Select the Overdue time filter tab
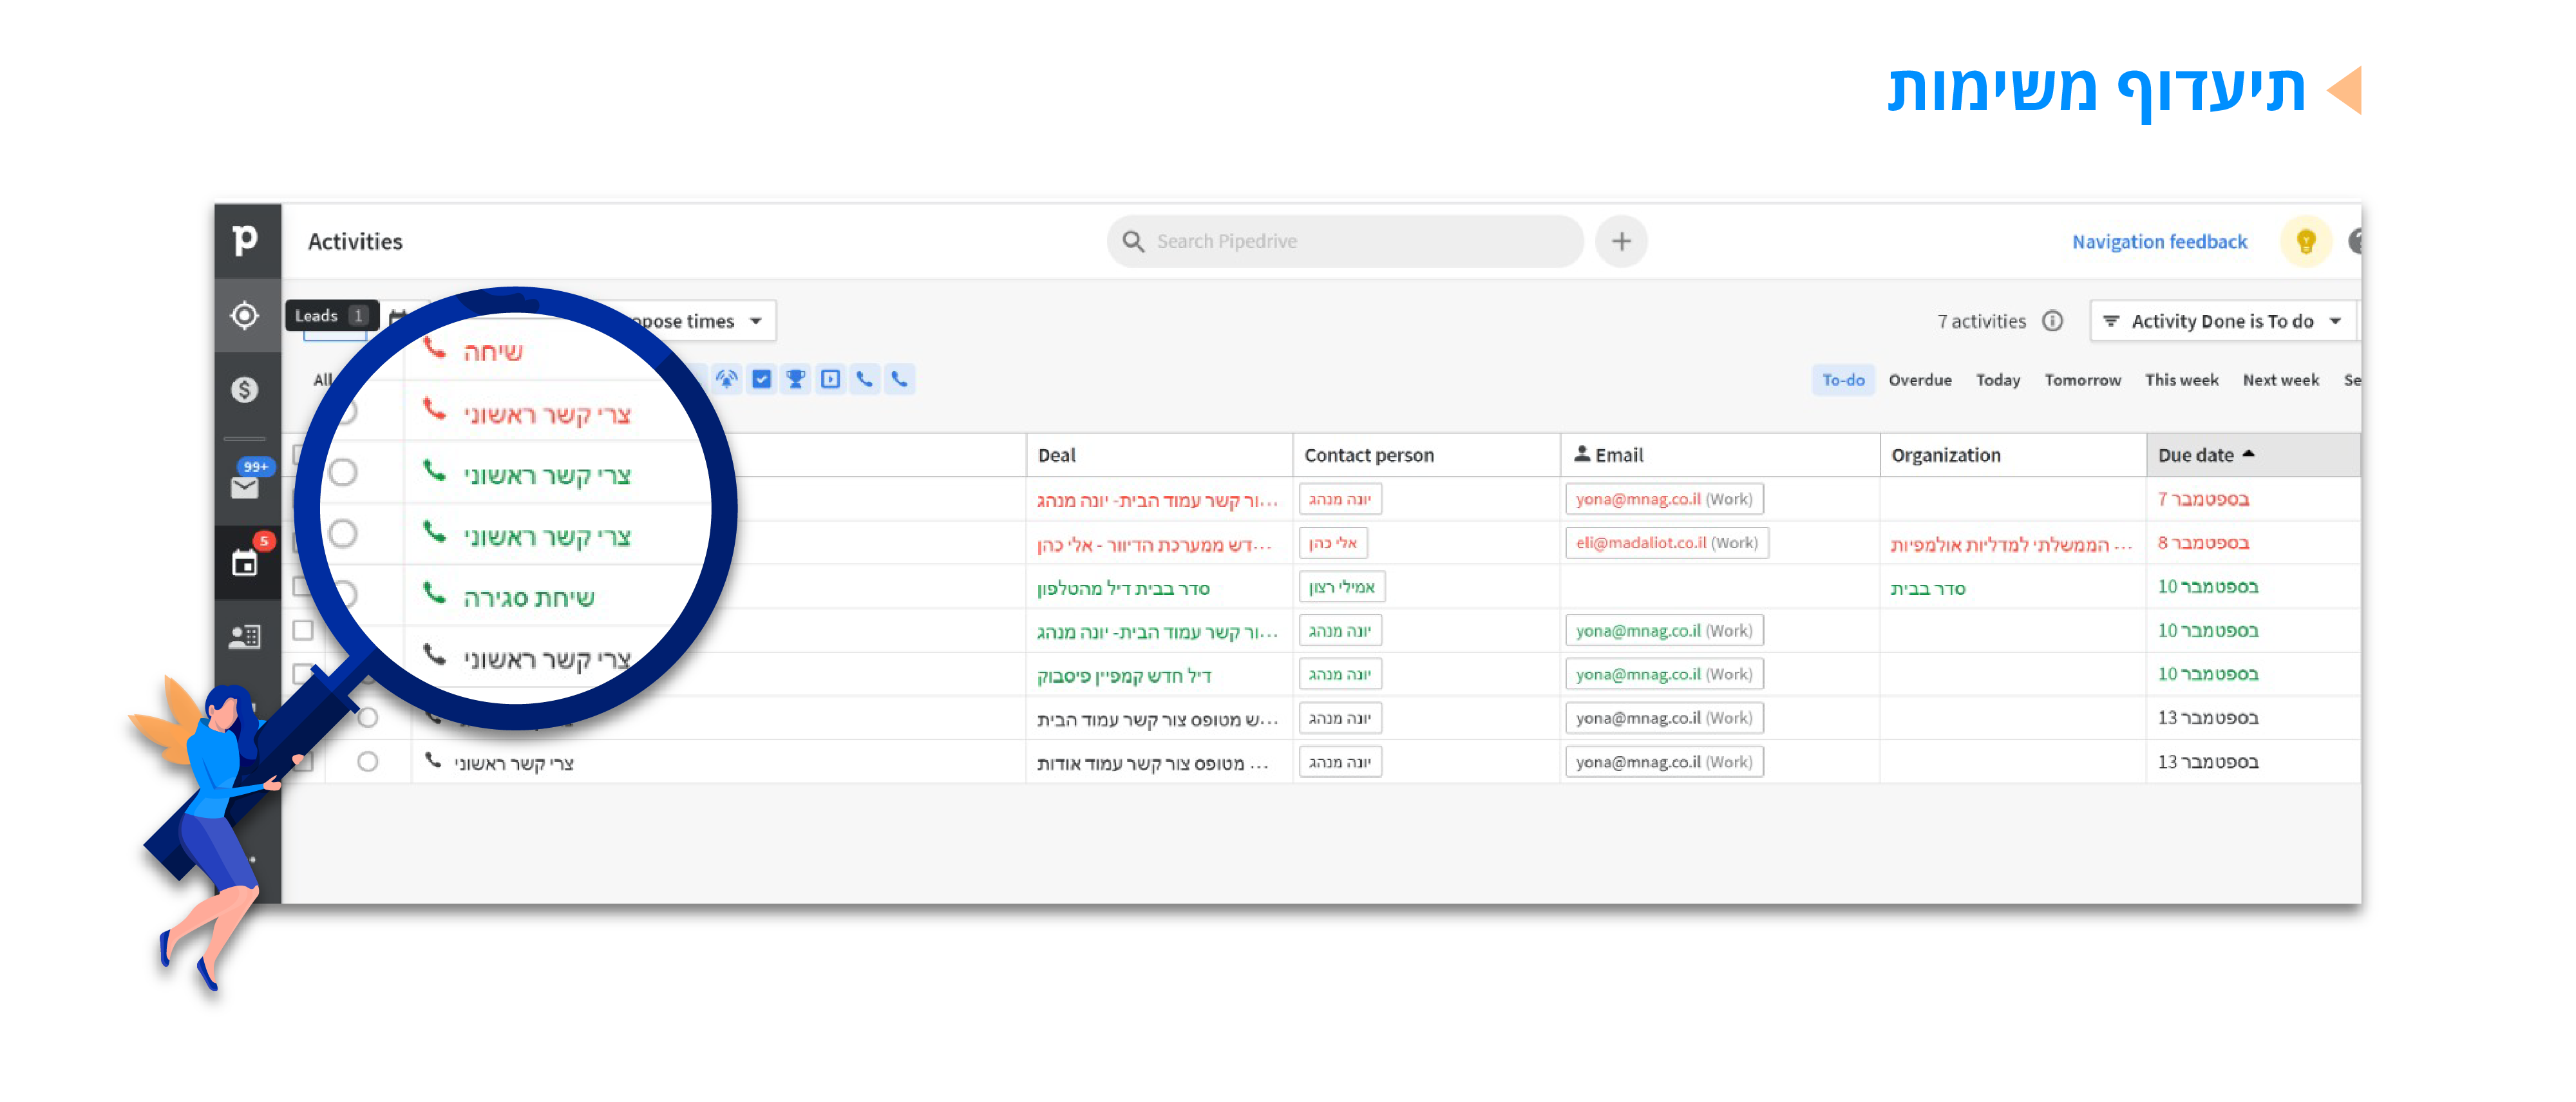 [1920, 380]
